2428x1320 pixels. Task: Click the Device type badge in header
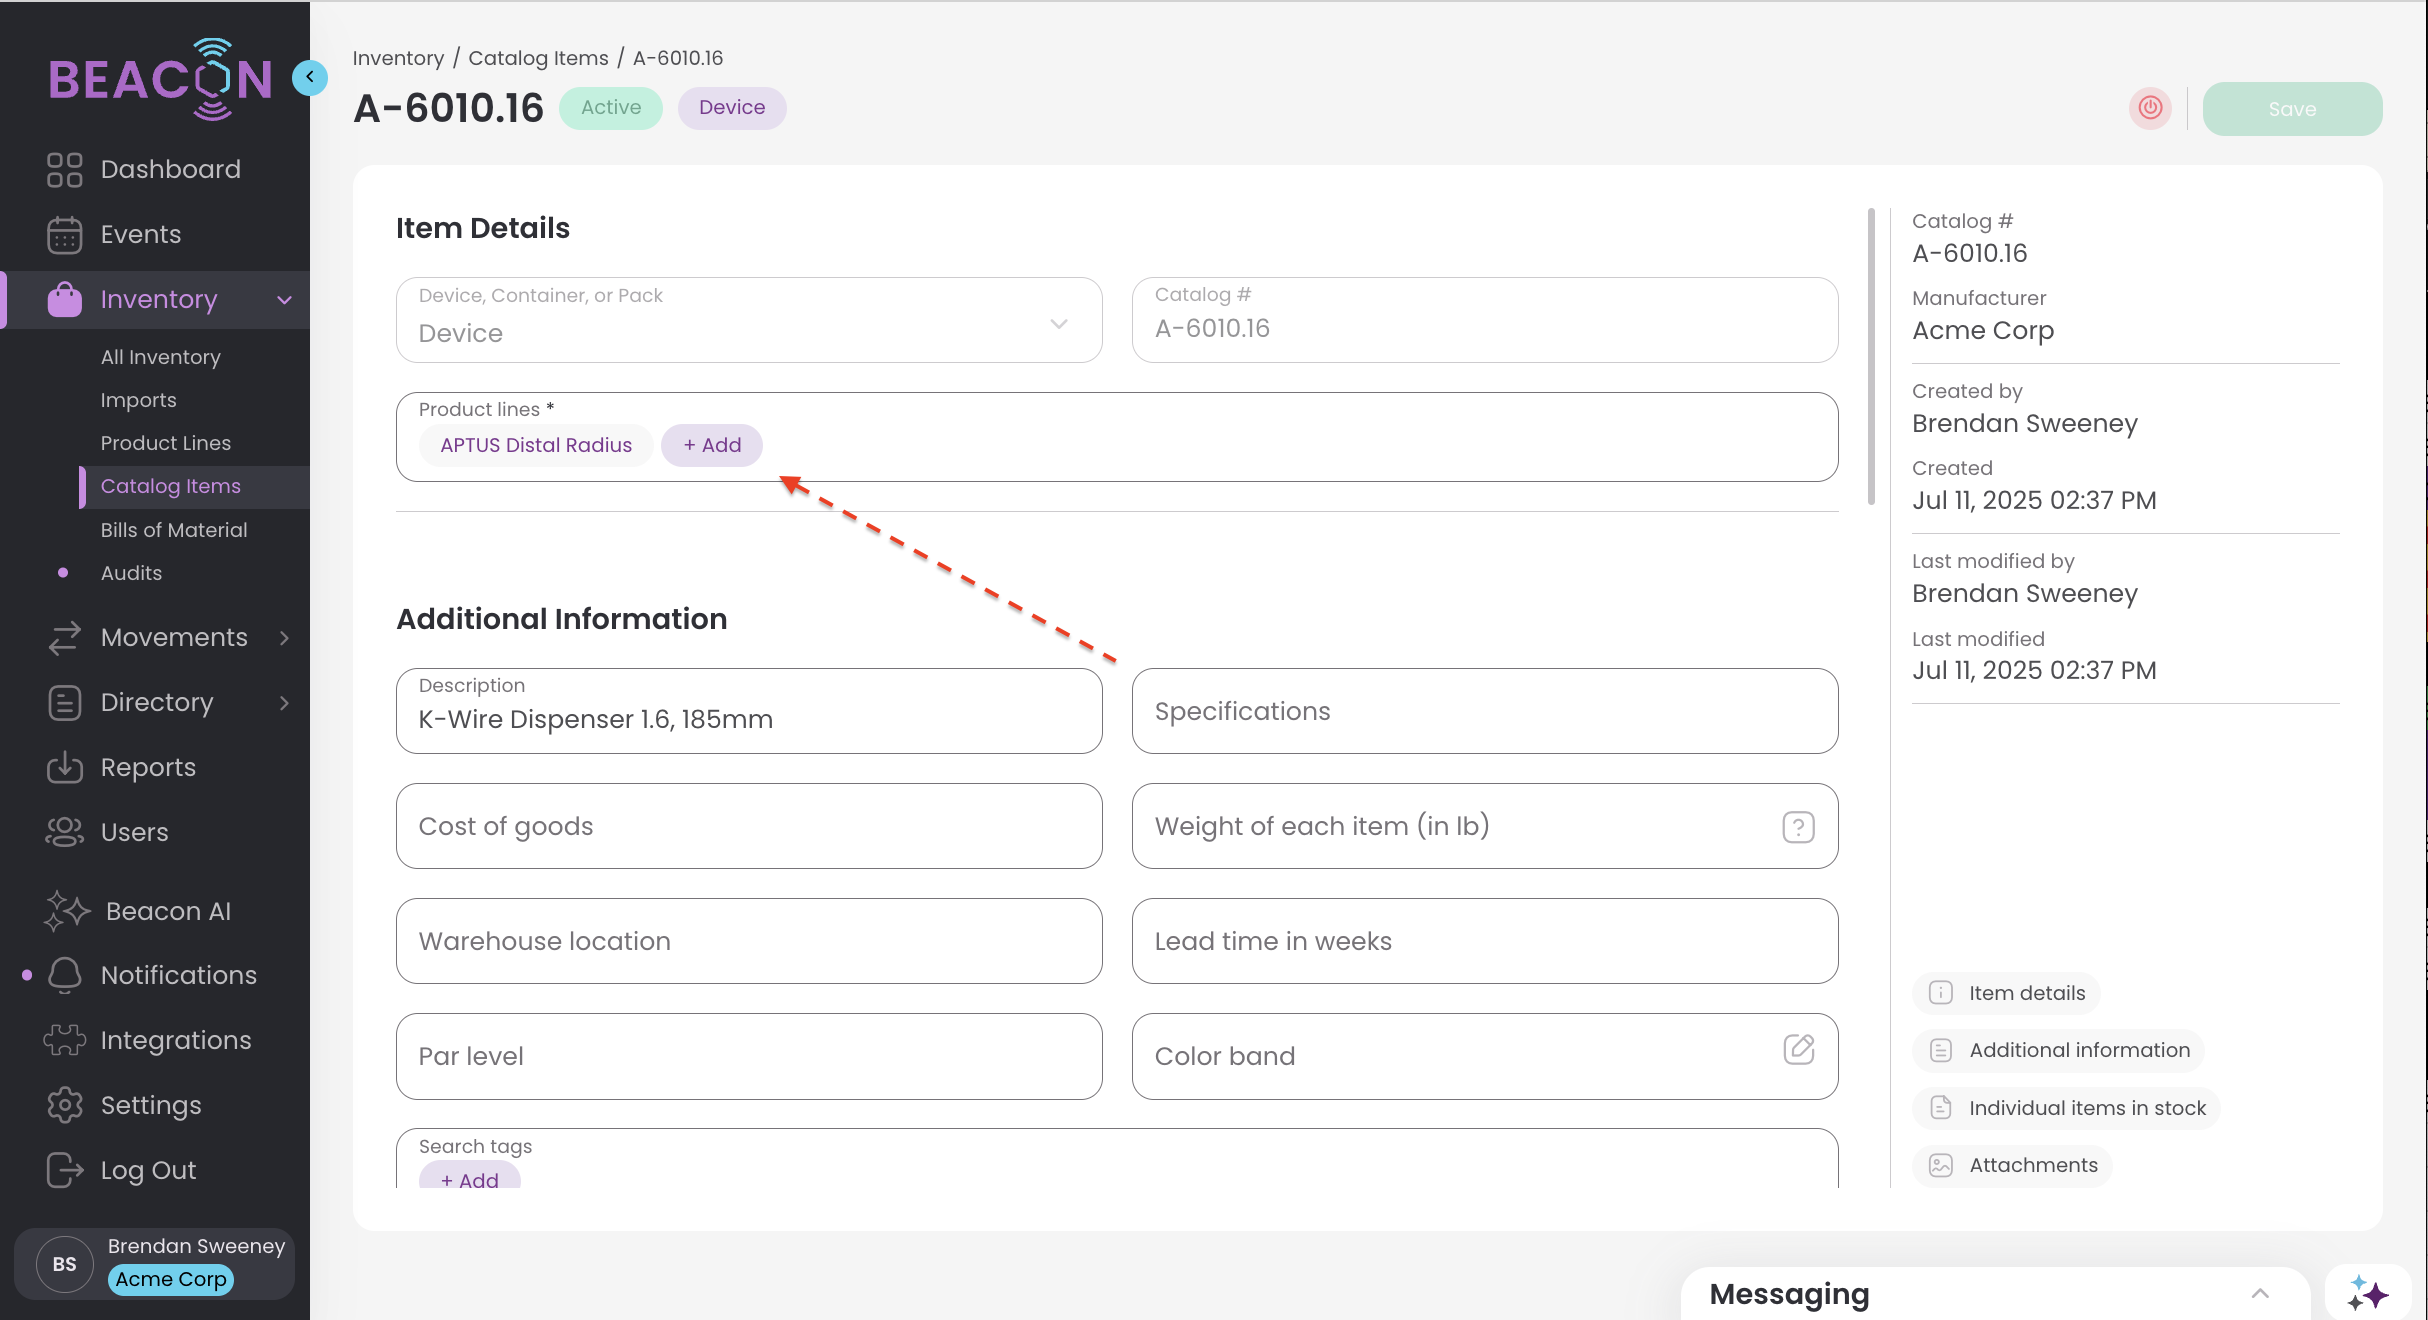tap(732, 108)
